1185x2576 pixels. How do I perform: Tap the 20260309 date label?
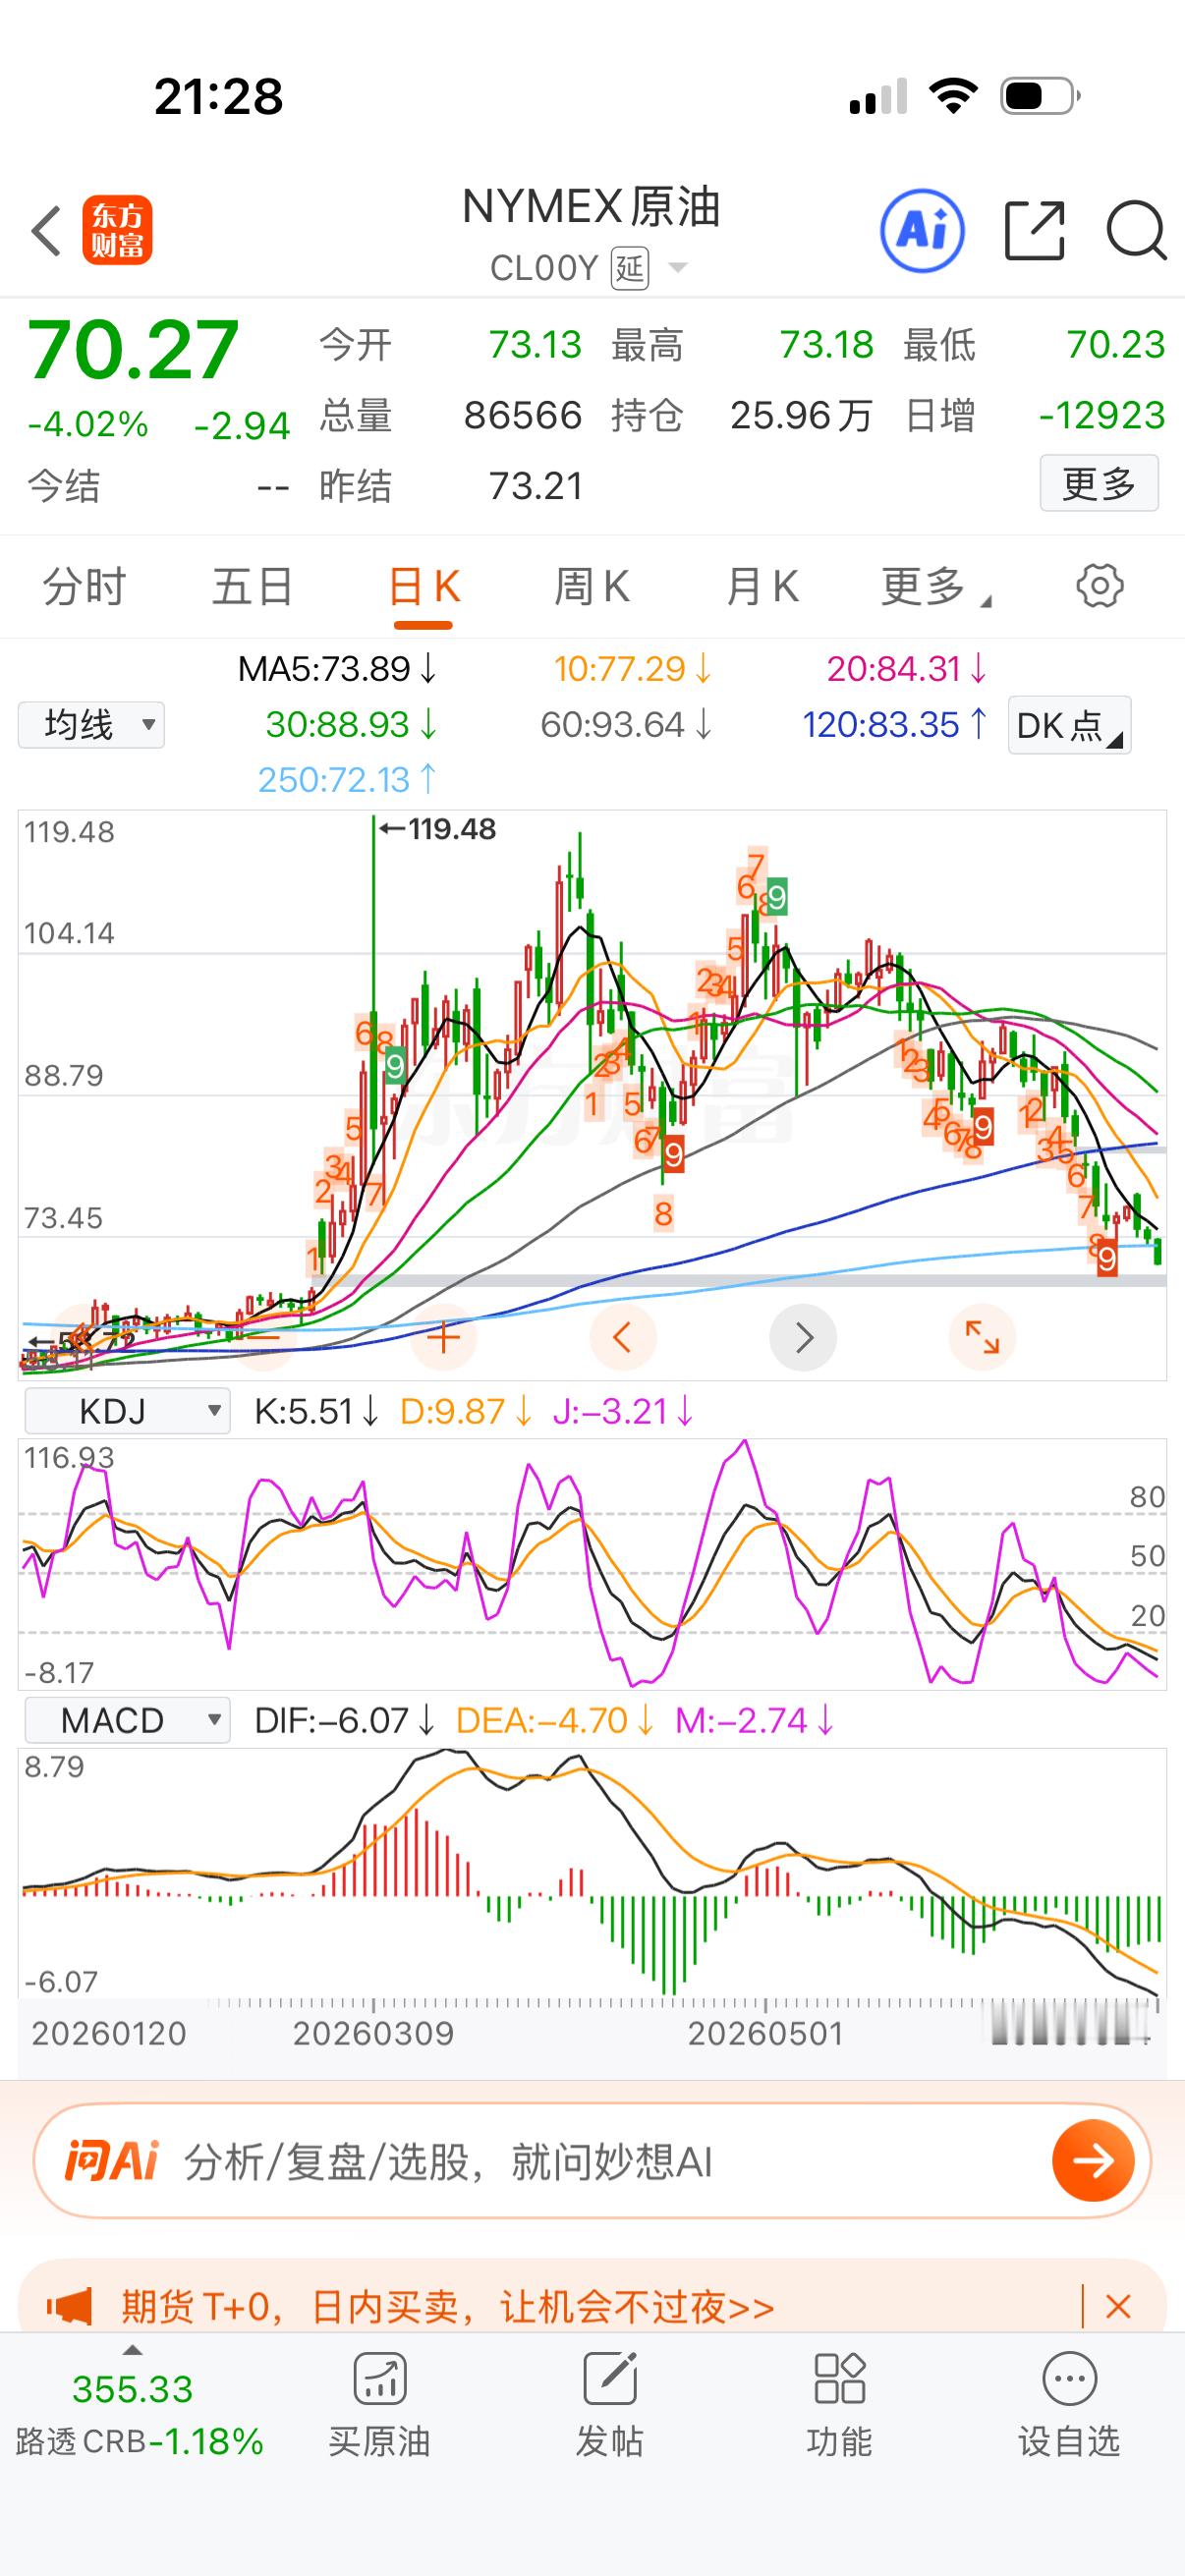click(373, 2033)
